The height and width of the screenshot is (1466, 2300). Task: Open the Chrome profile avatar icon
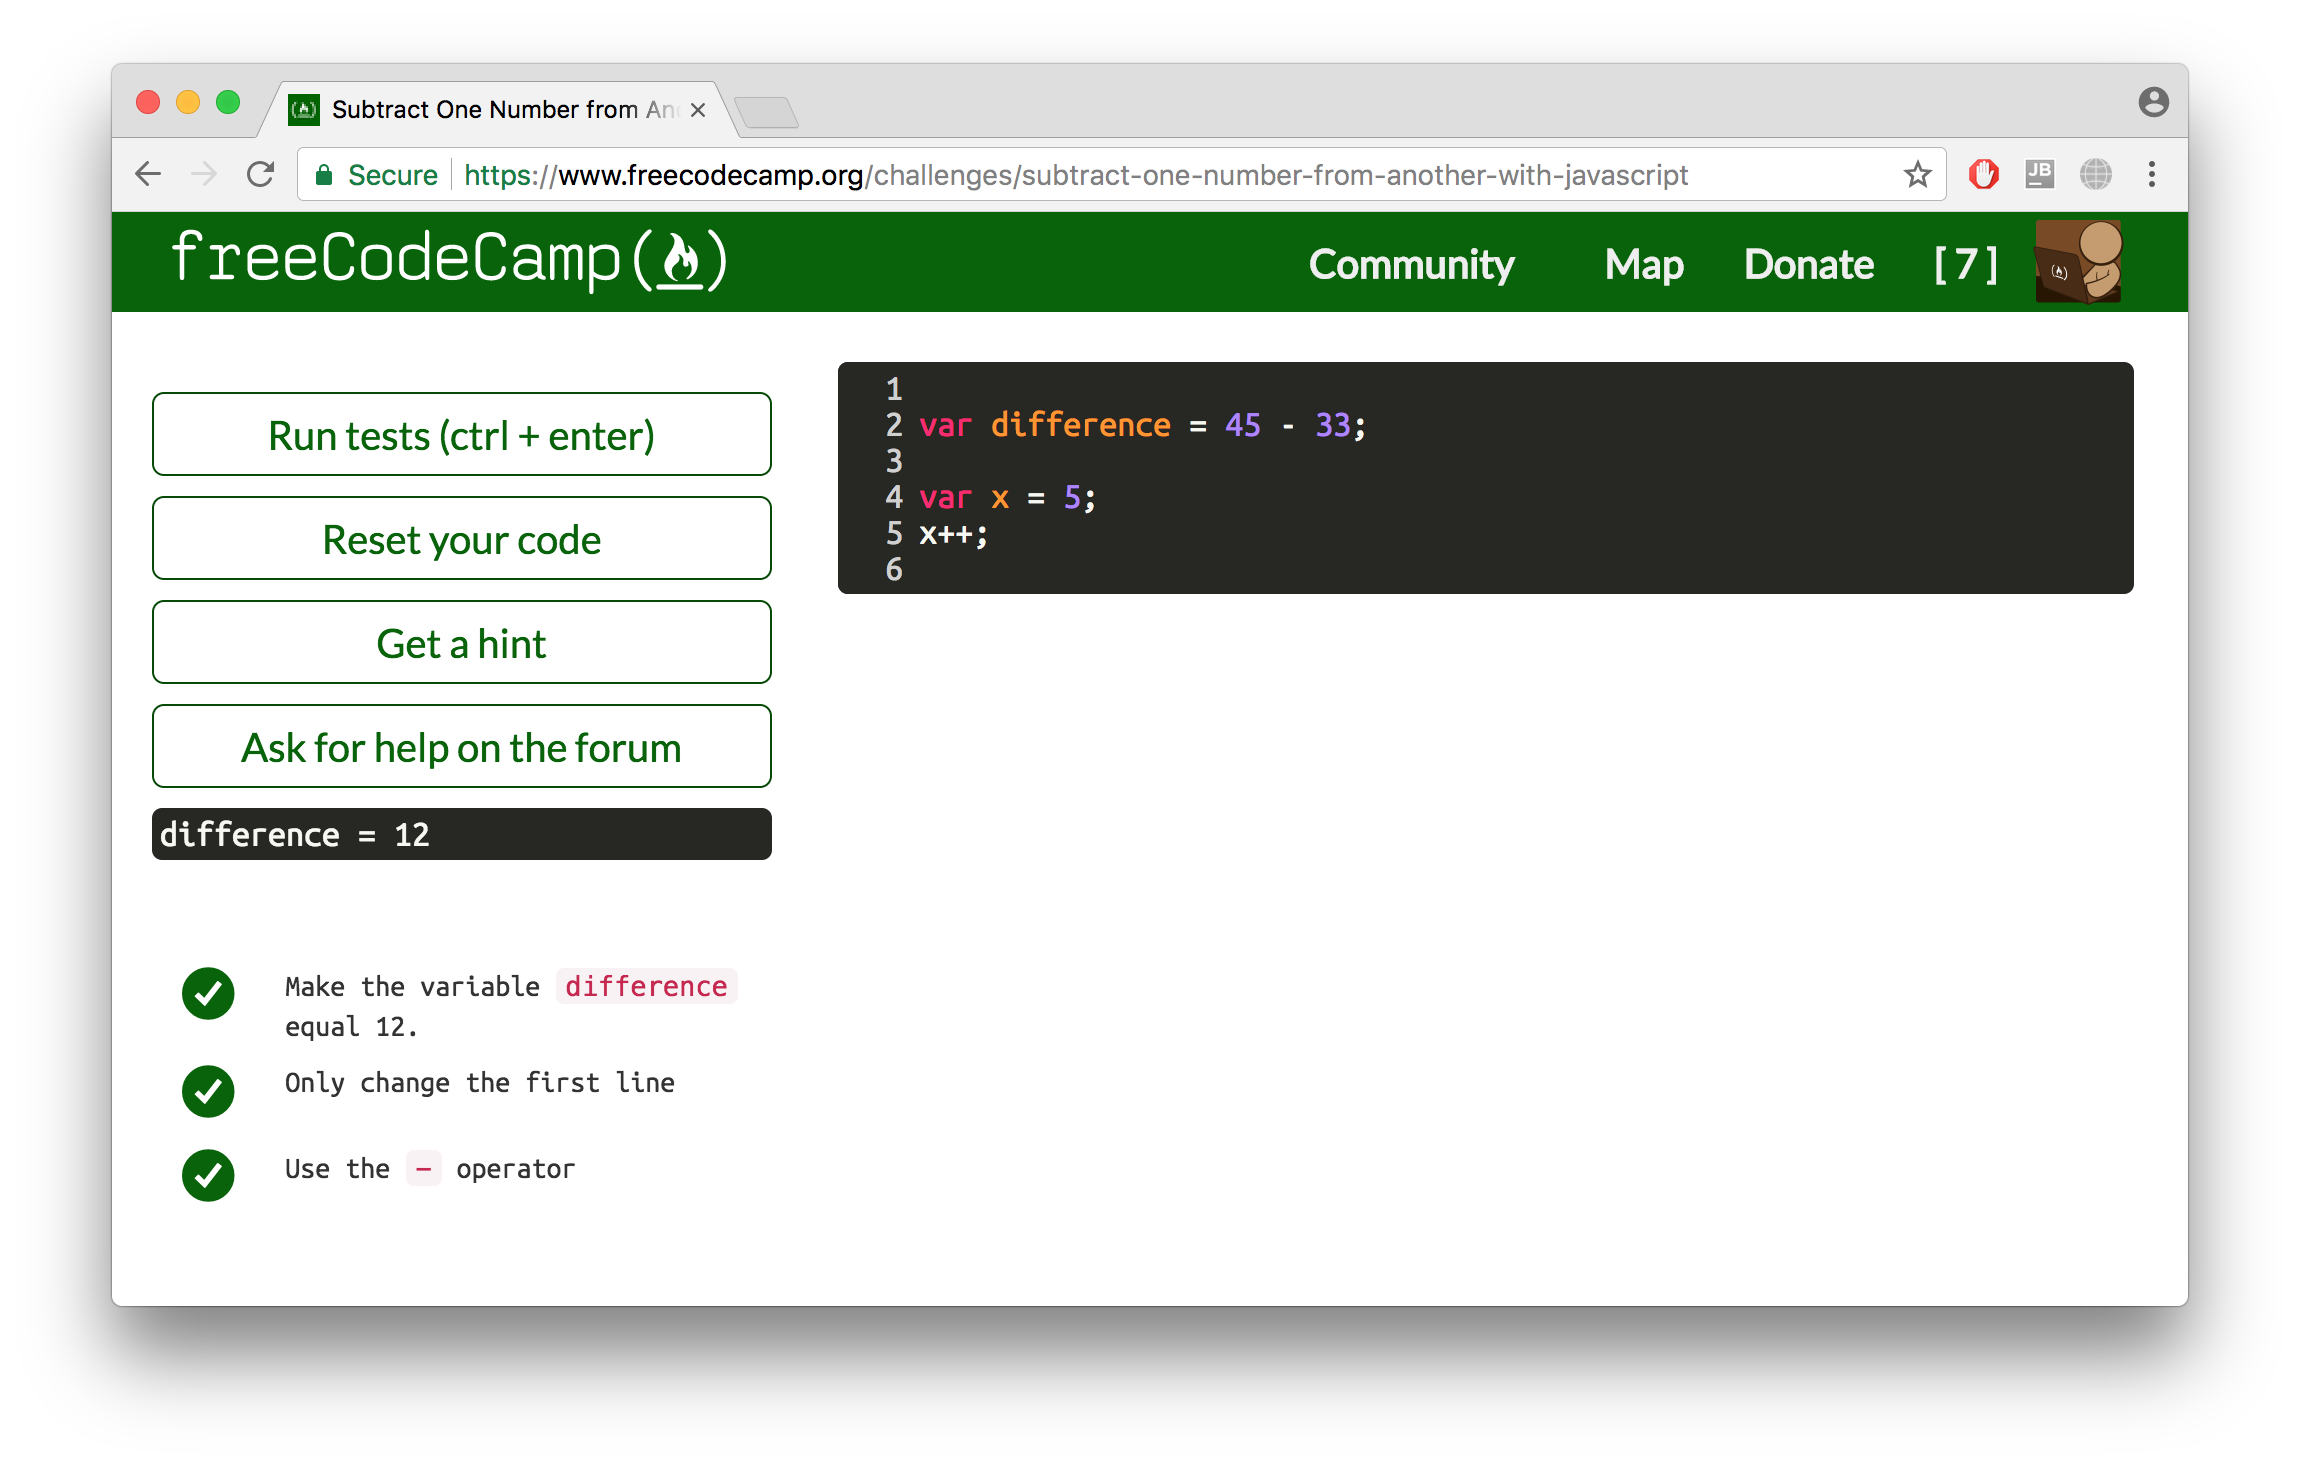pyautogui.click(x=2152, y=103)
